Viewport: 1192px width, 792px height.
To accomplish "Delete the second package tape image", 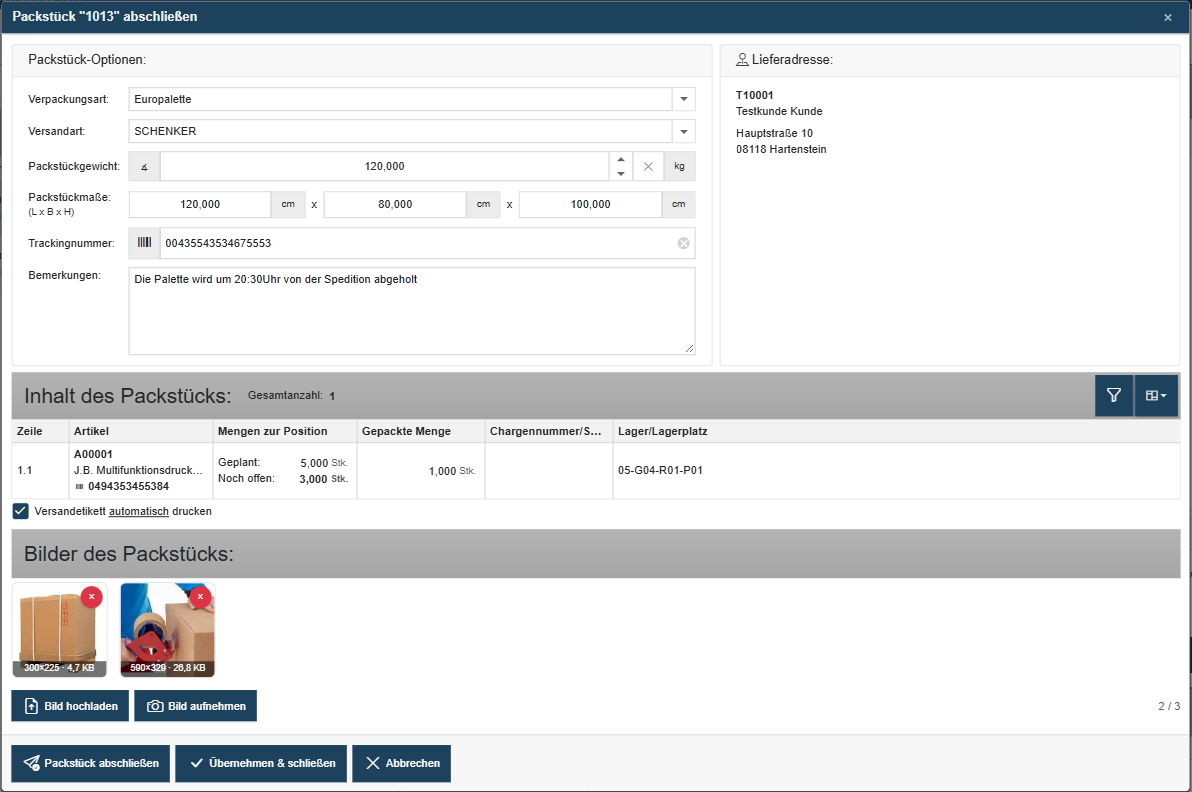I will [x=200, y=597].
